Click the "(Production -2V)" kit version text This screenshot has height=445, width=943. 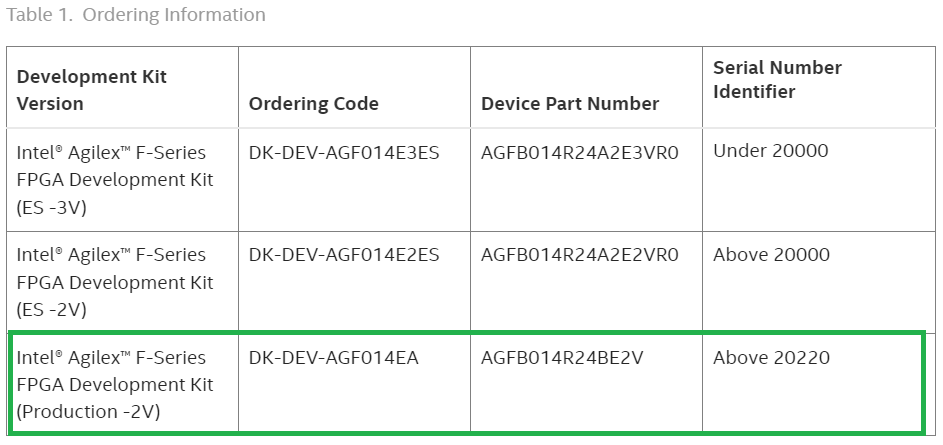(88, 412)
